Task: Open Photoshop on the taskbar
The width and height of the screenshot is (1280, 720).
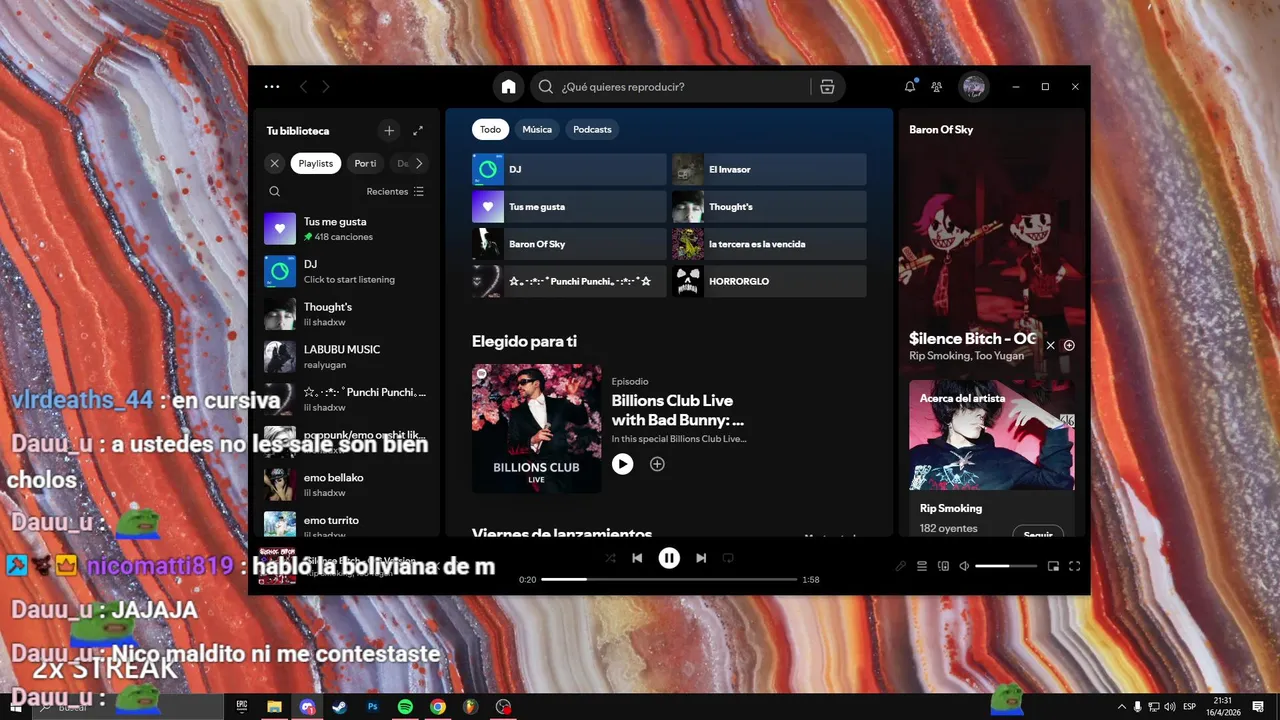Action: tap(373, 706)
